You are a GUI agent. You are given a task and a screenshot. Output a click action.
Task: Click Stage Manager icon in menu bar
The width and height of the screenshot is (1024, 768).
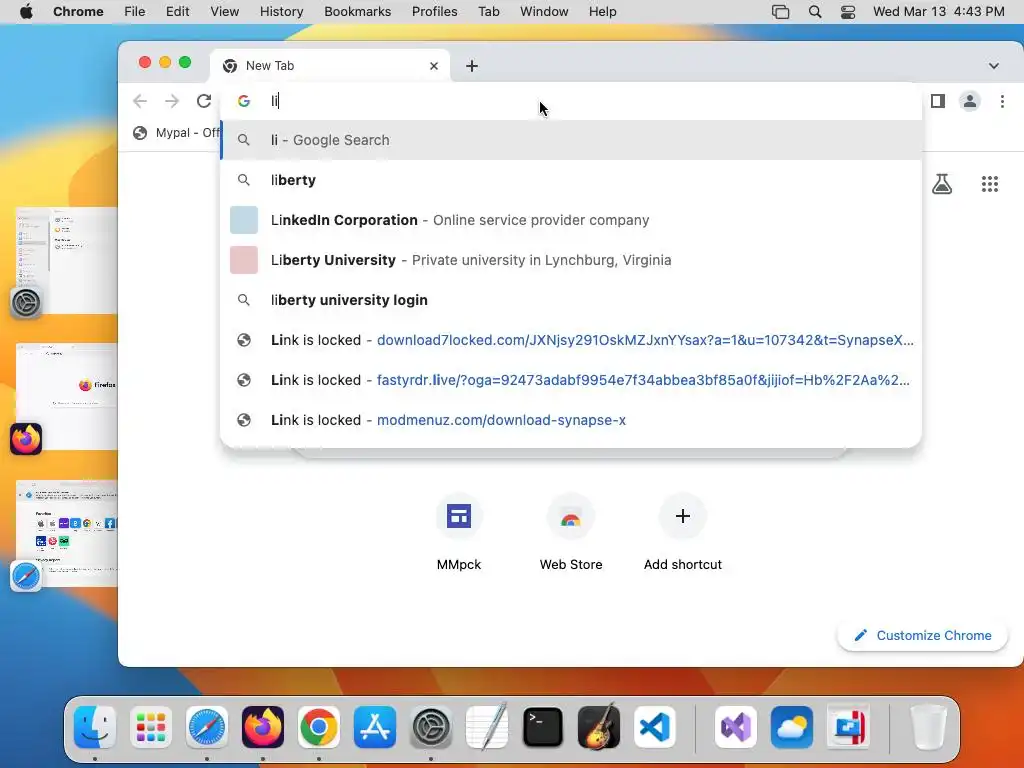coord(780,12)
